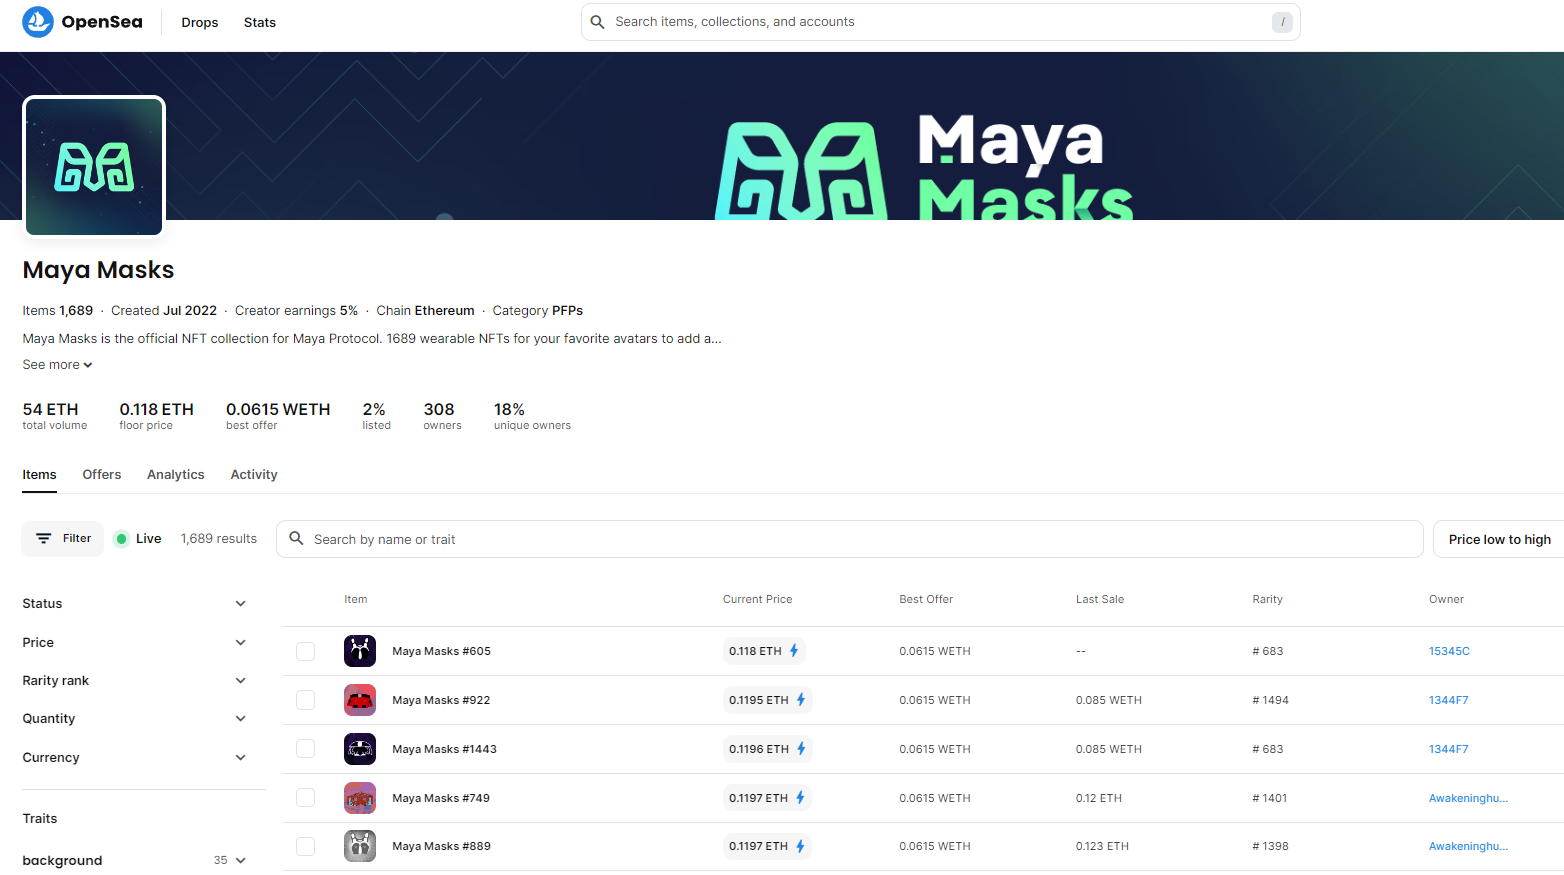Click the Rarity column header
This screenshot has height=875, width=1564.
click(x=1267, y=600)
